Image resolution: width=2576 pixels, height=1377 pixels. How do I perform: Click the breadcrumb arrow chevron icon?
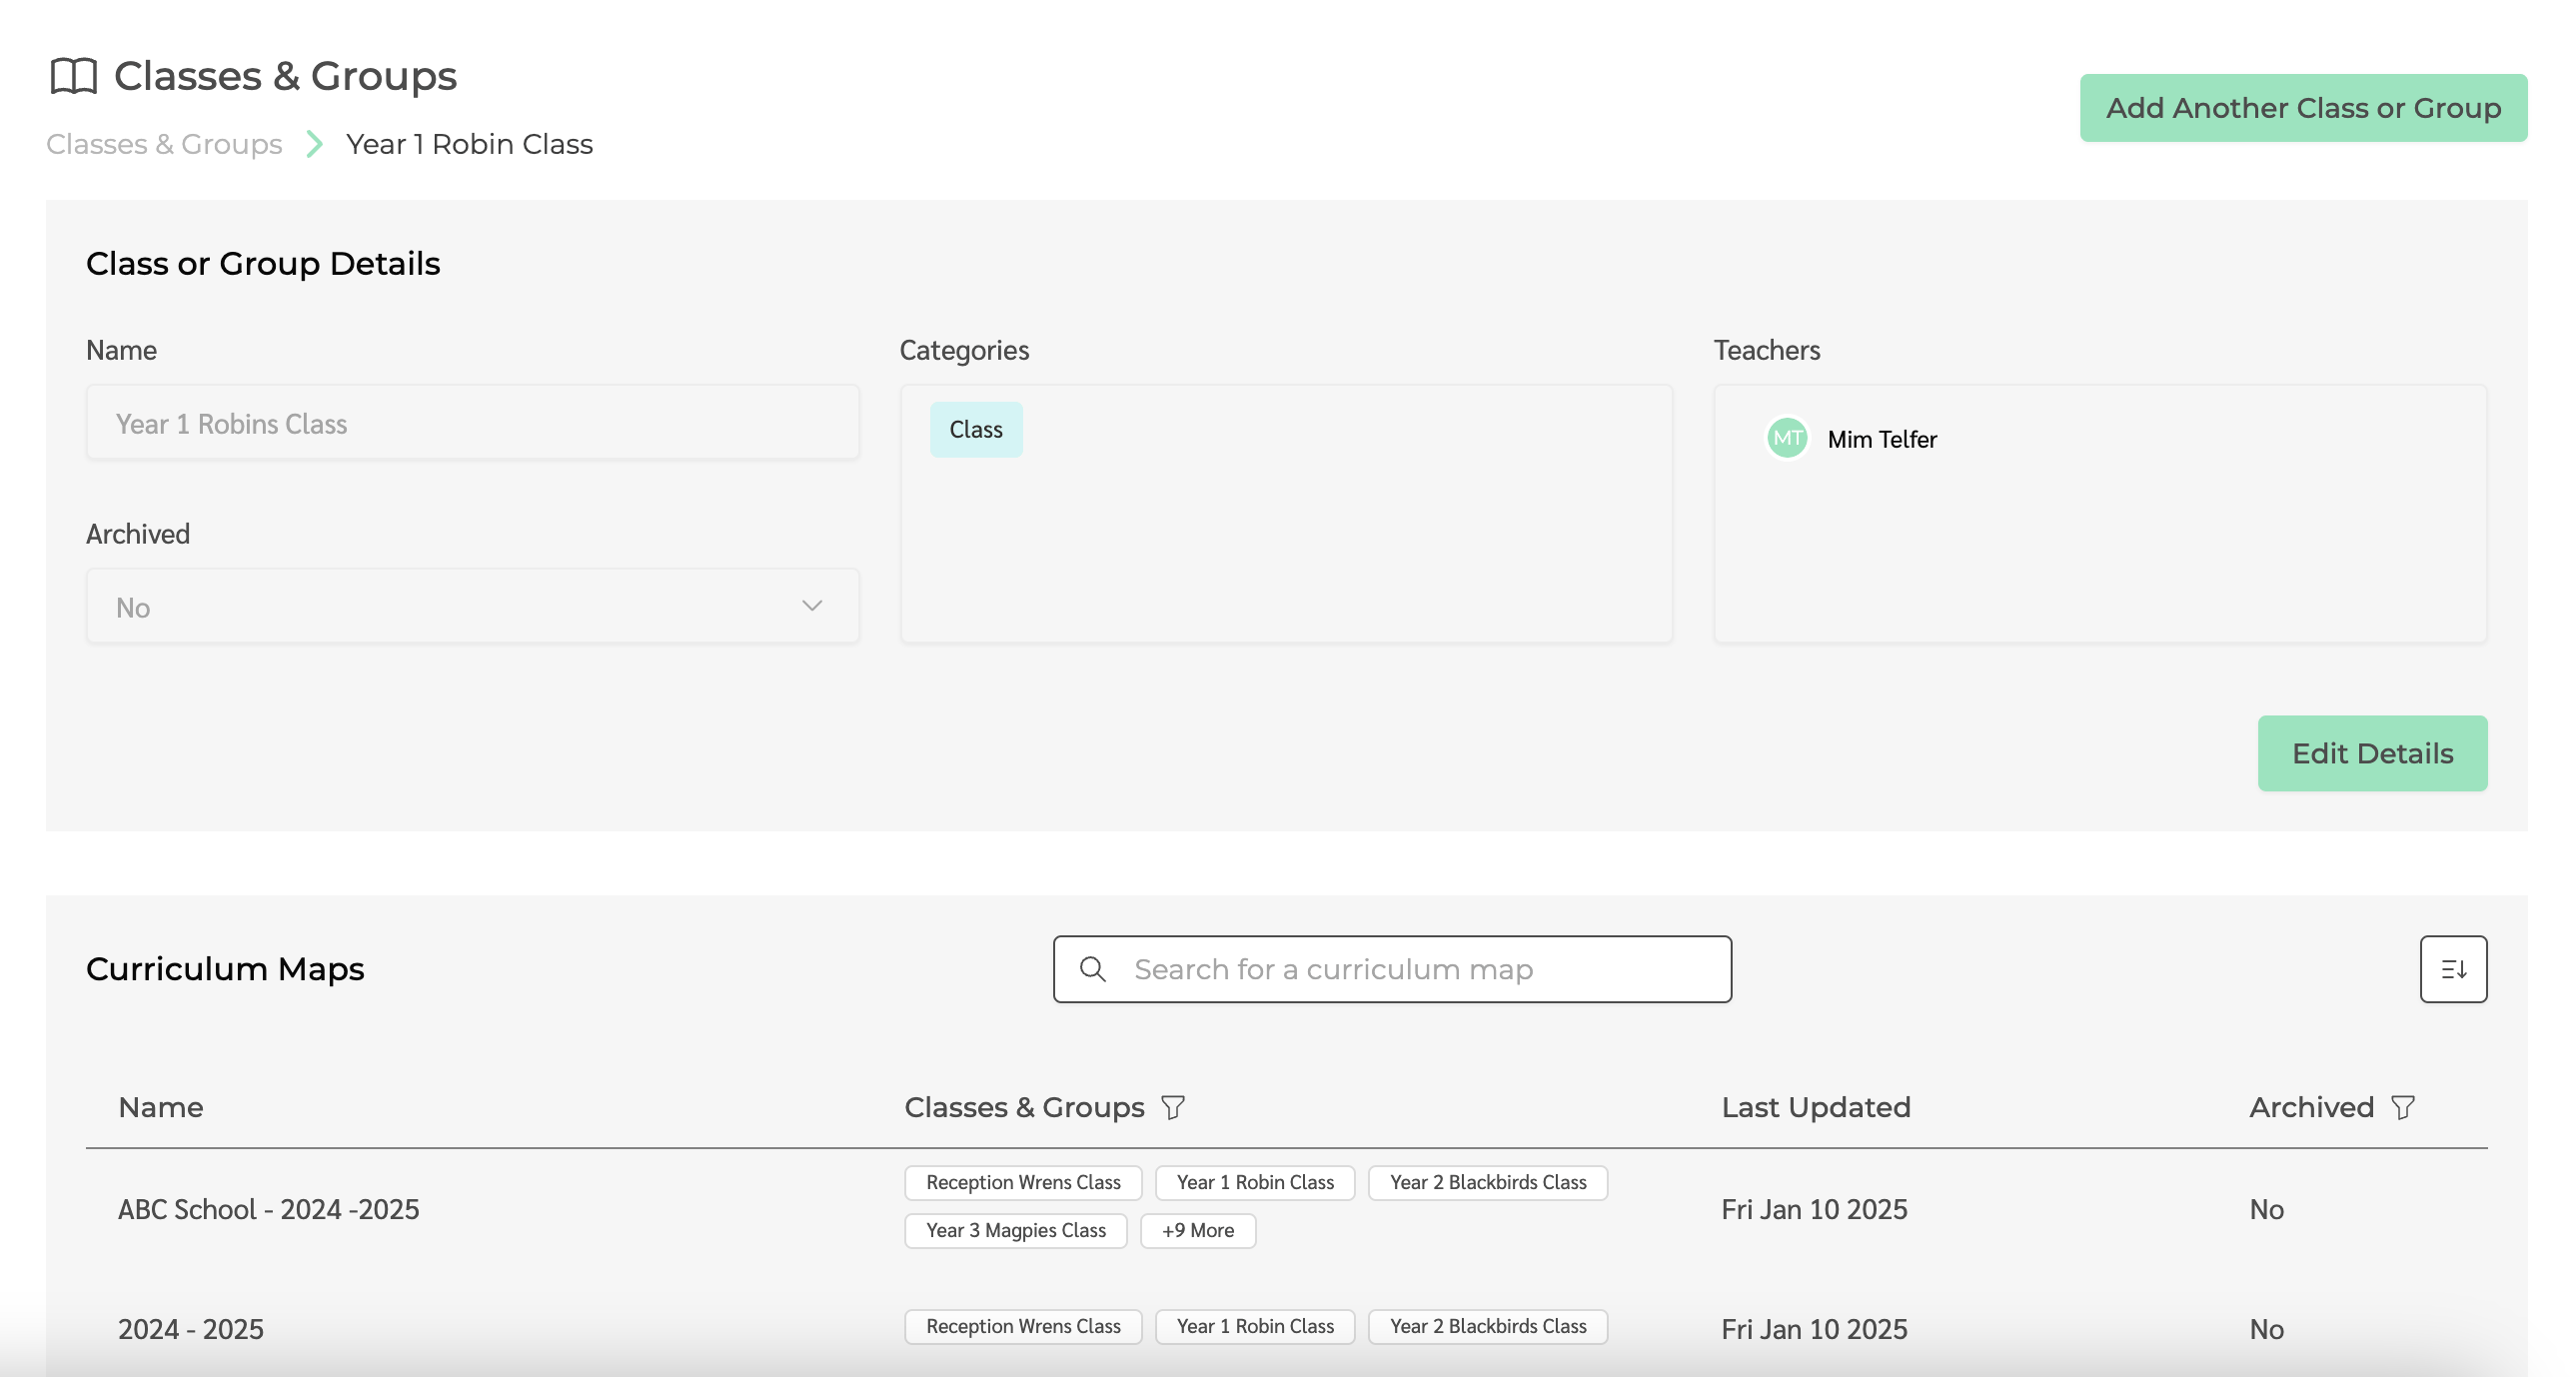tap(315, 143)
